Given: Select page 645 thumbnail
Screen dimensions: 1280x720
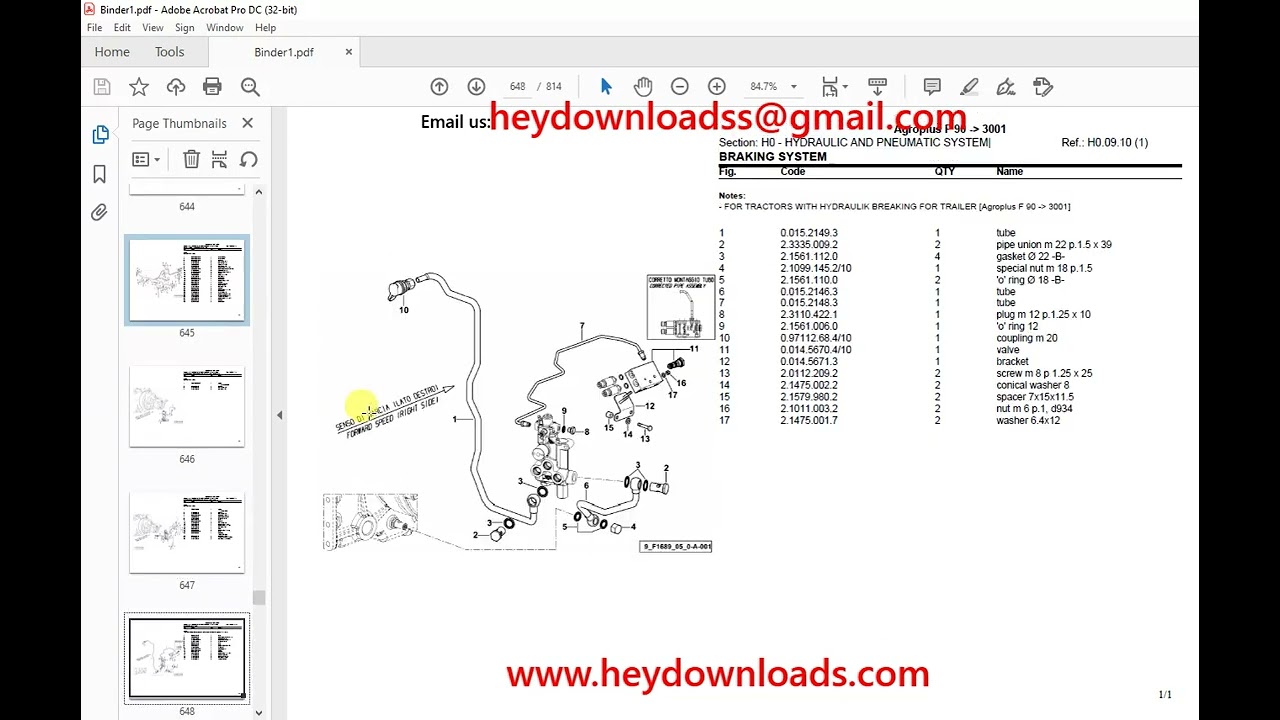Looking at the screenshot, I should 187,280.
